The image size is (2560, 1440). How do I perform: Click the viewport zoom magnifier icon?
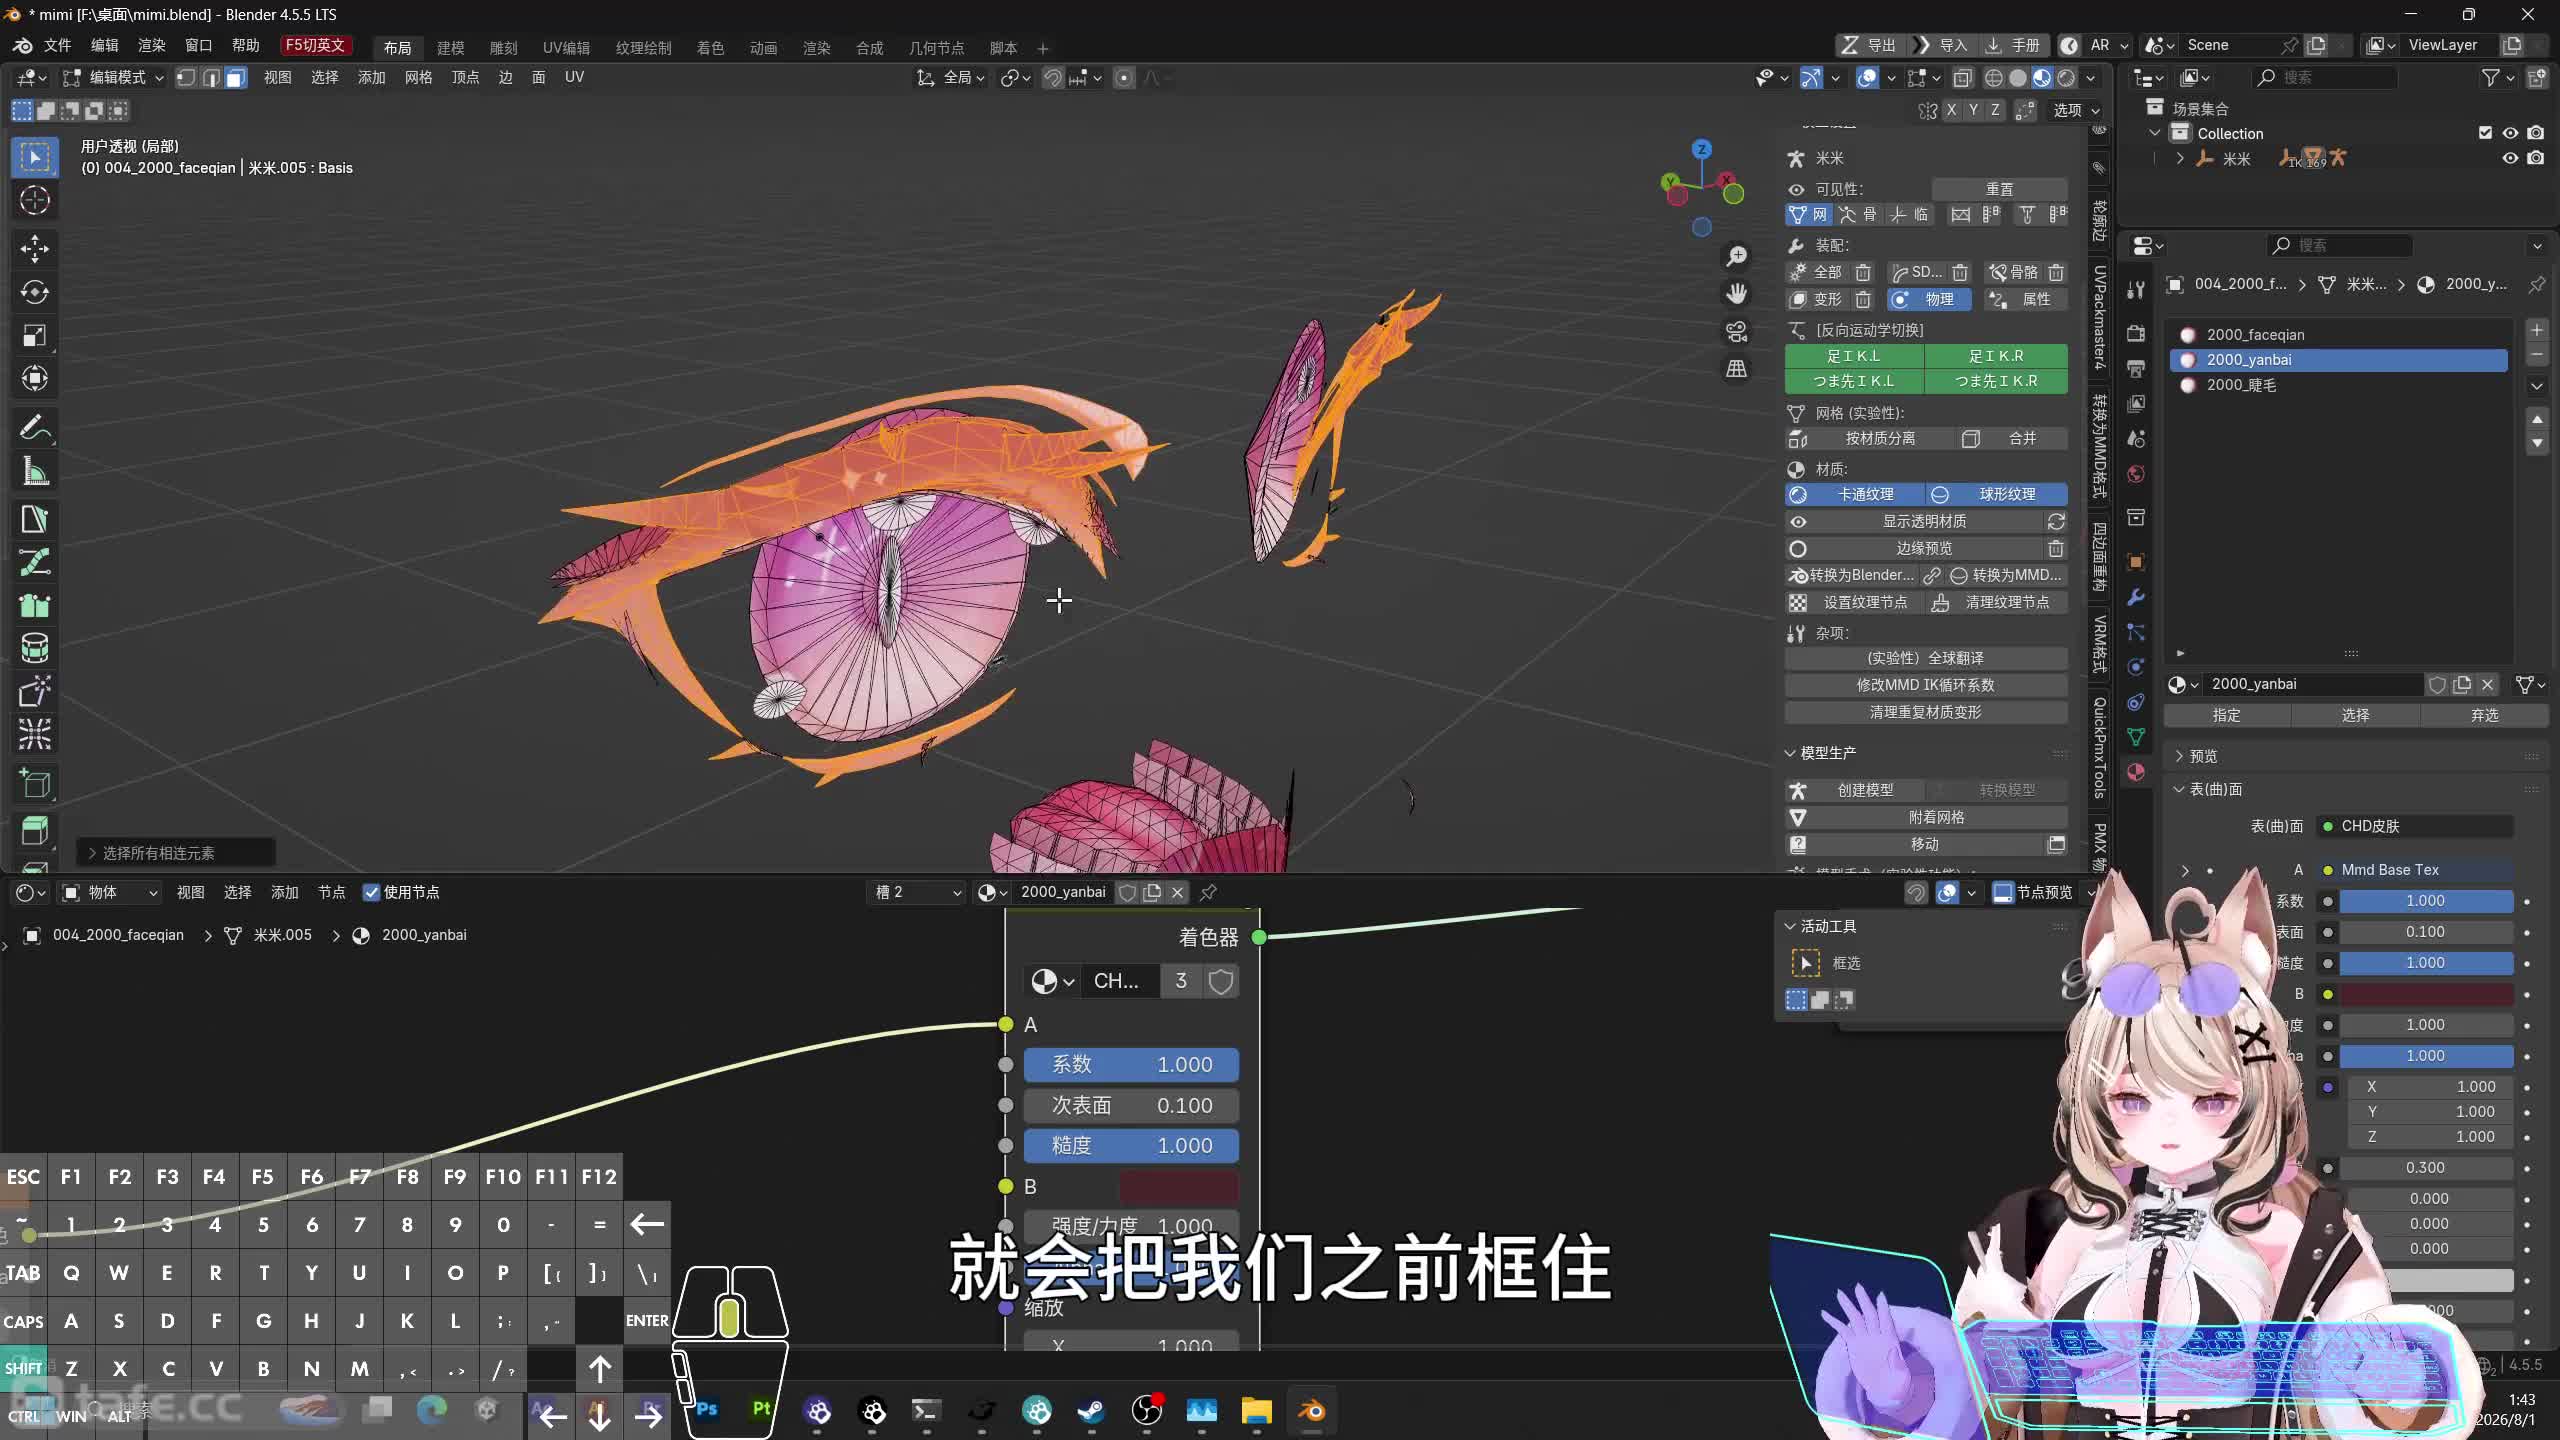coord(1737,256)
